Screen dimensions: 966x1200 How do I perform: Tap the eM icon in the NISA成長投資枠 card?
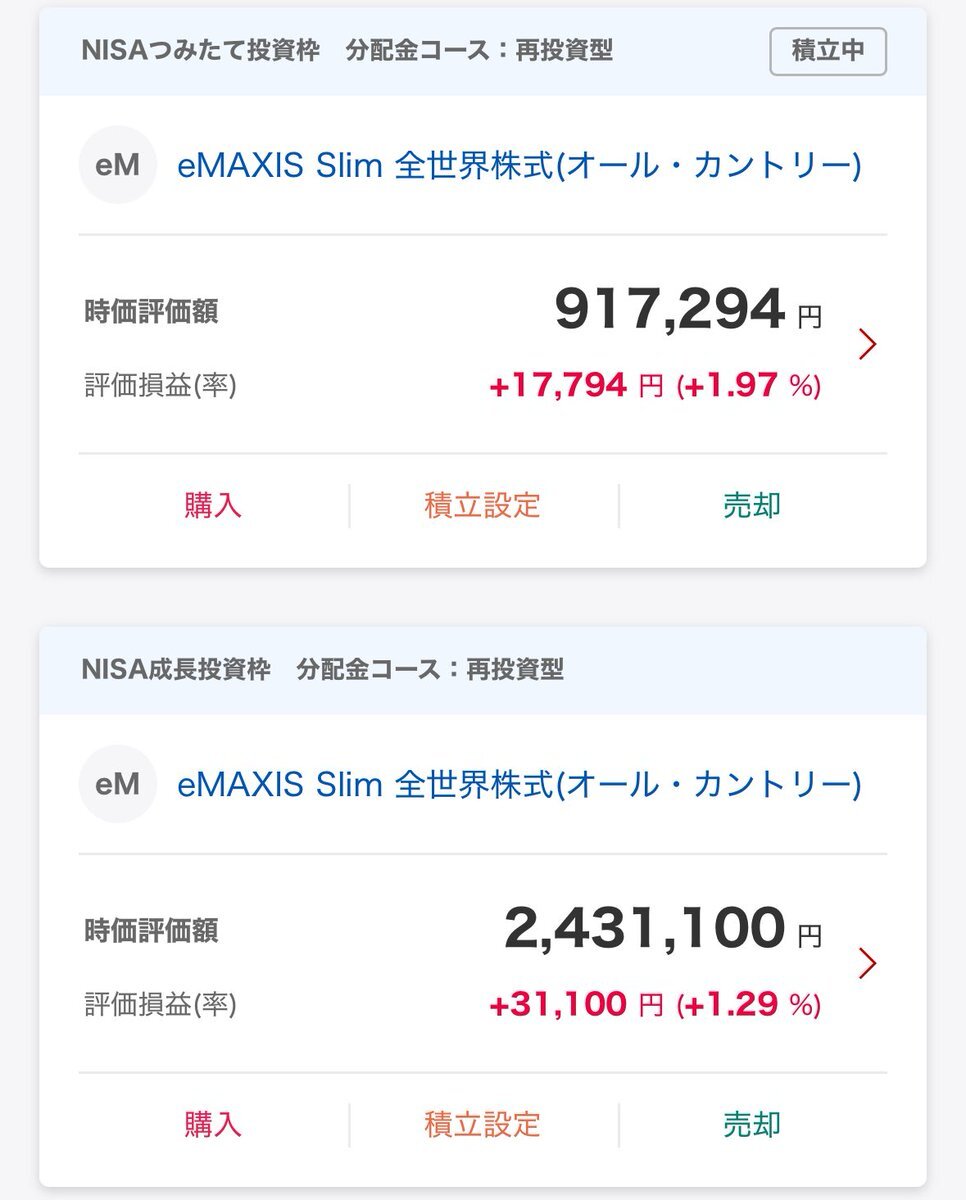118,784
